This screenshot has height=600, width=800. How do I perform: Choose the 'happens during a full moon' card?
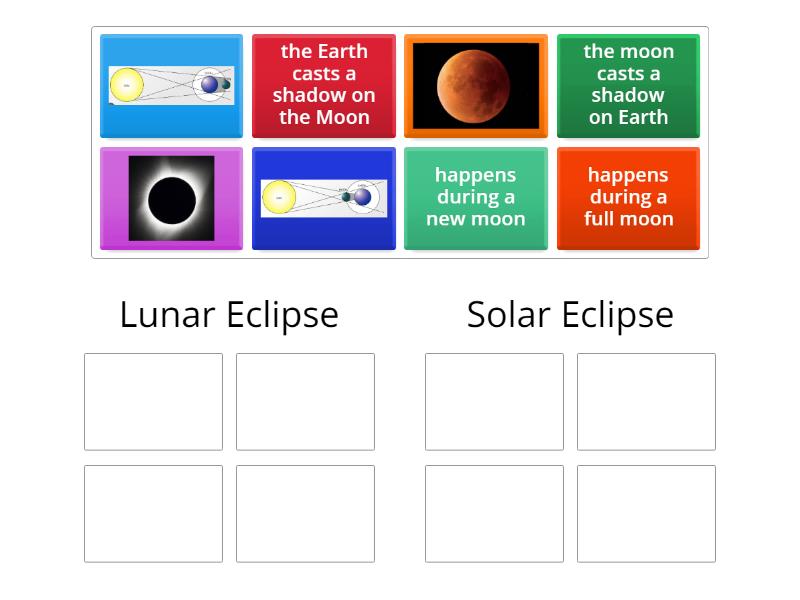click(628, 198)
